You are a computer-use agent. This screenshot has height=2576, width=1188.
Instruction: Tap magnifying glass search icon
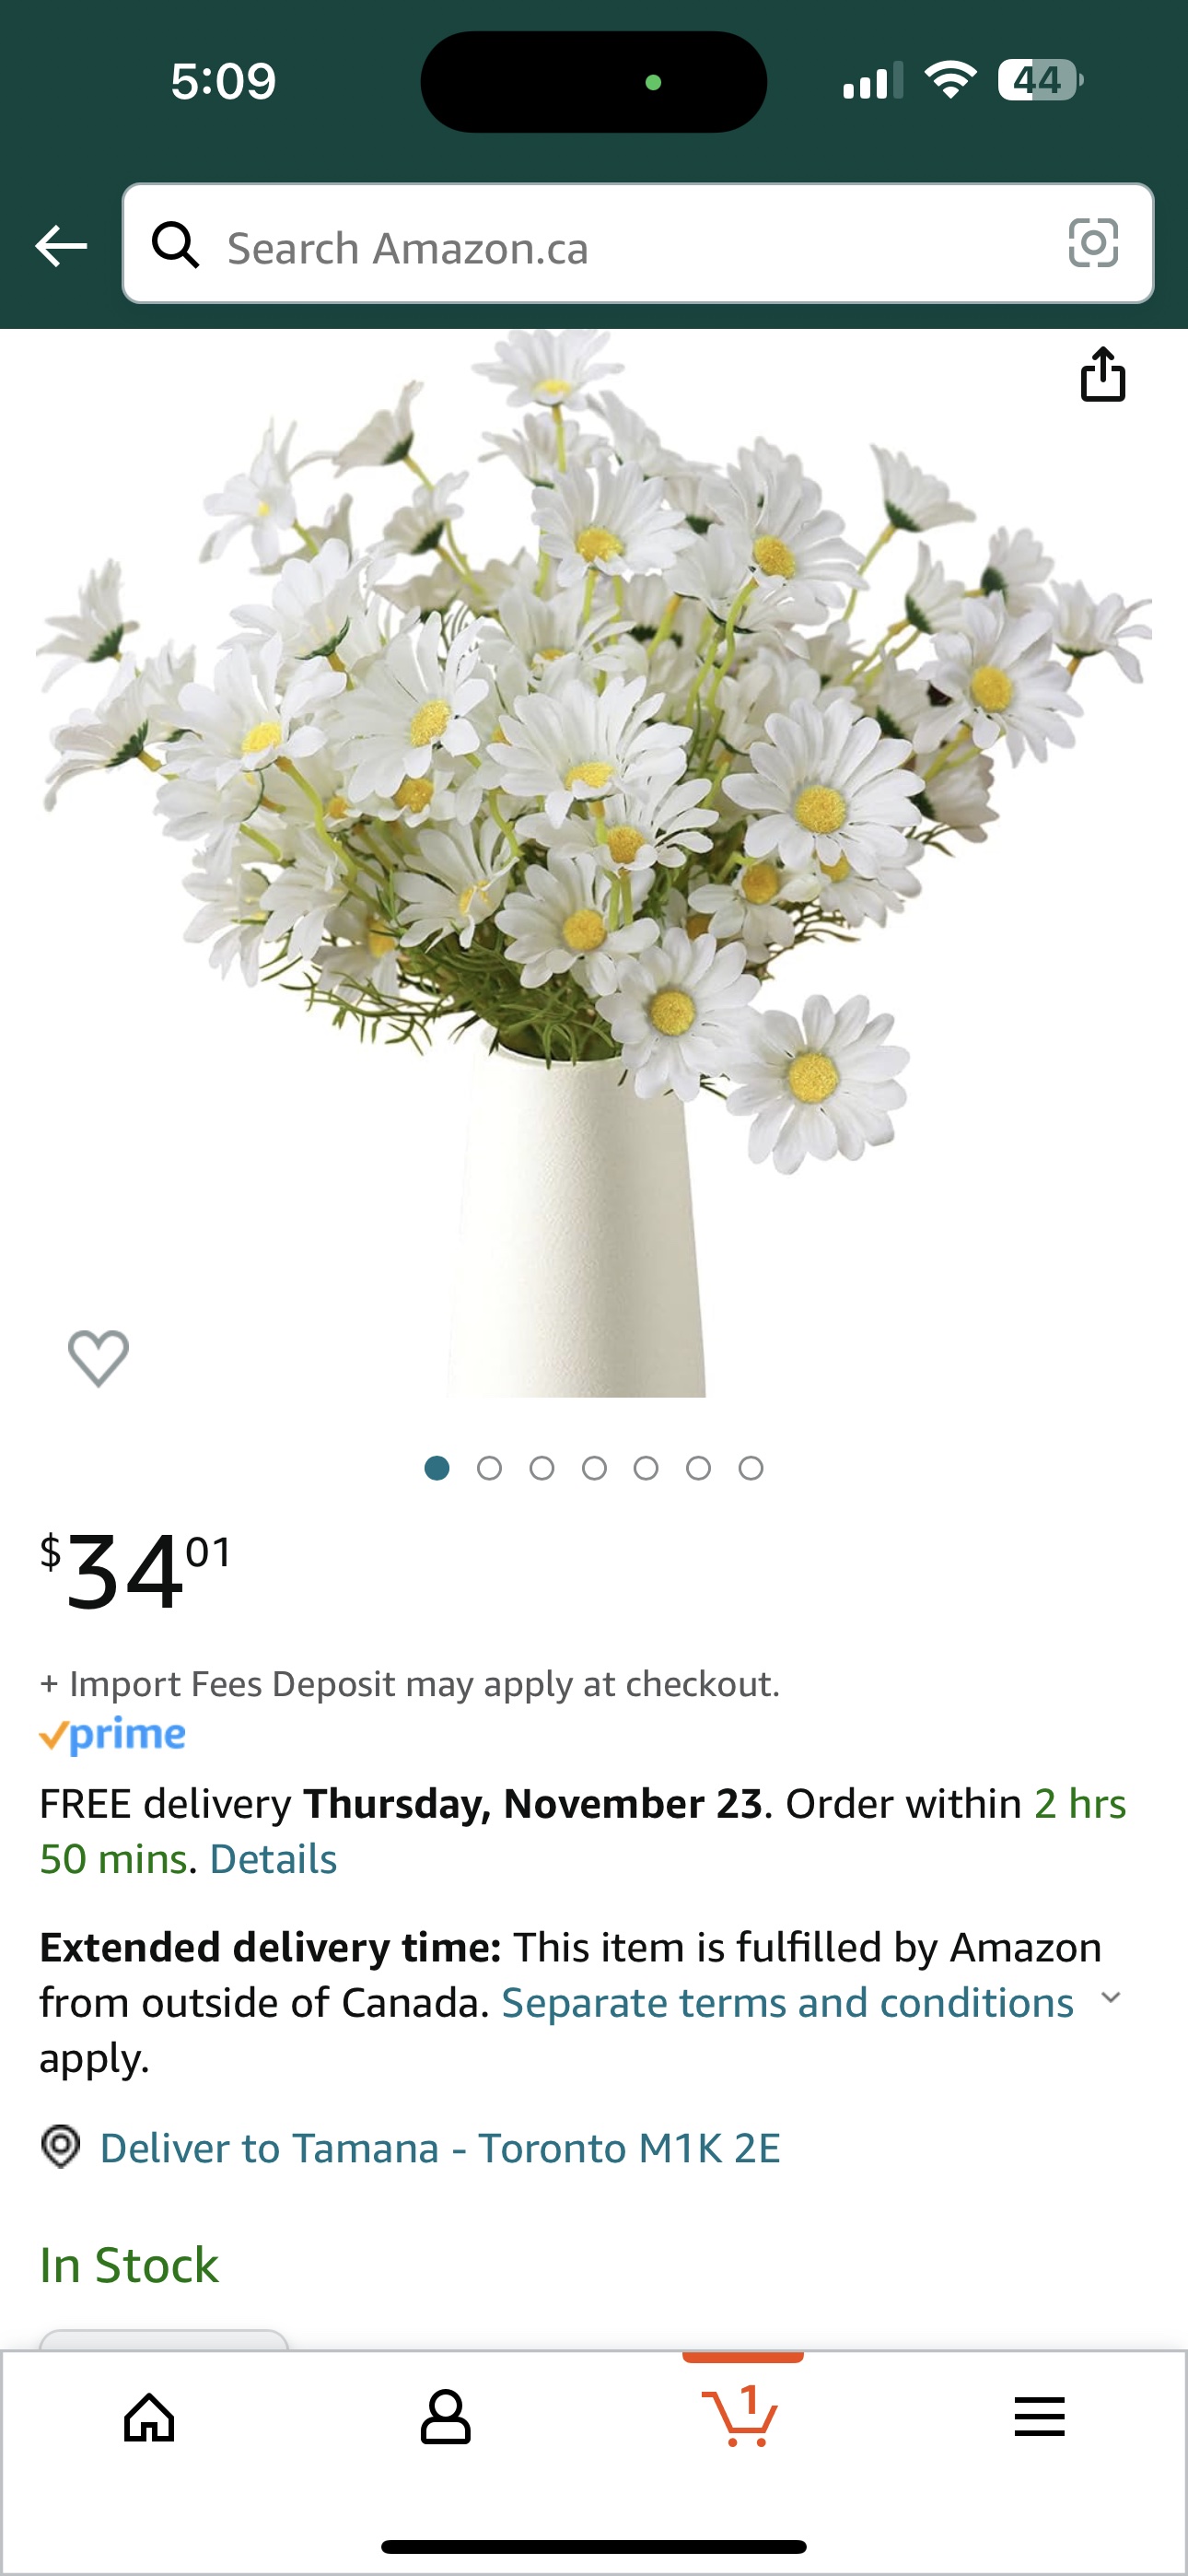175,244
